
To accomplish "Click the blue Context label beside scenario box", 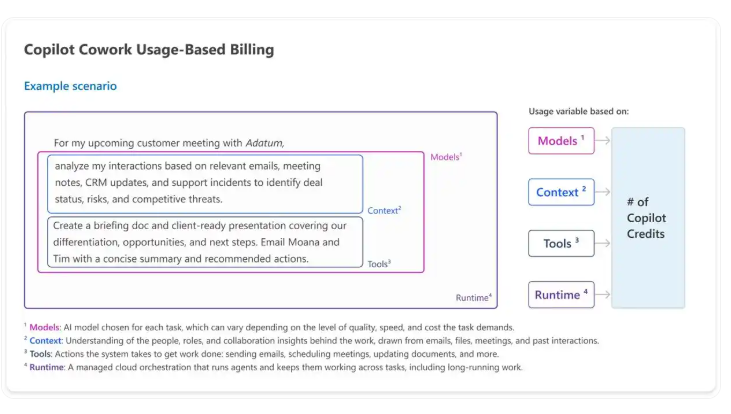I will coord(384,210).
